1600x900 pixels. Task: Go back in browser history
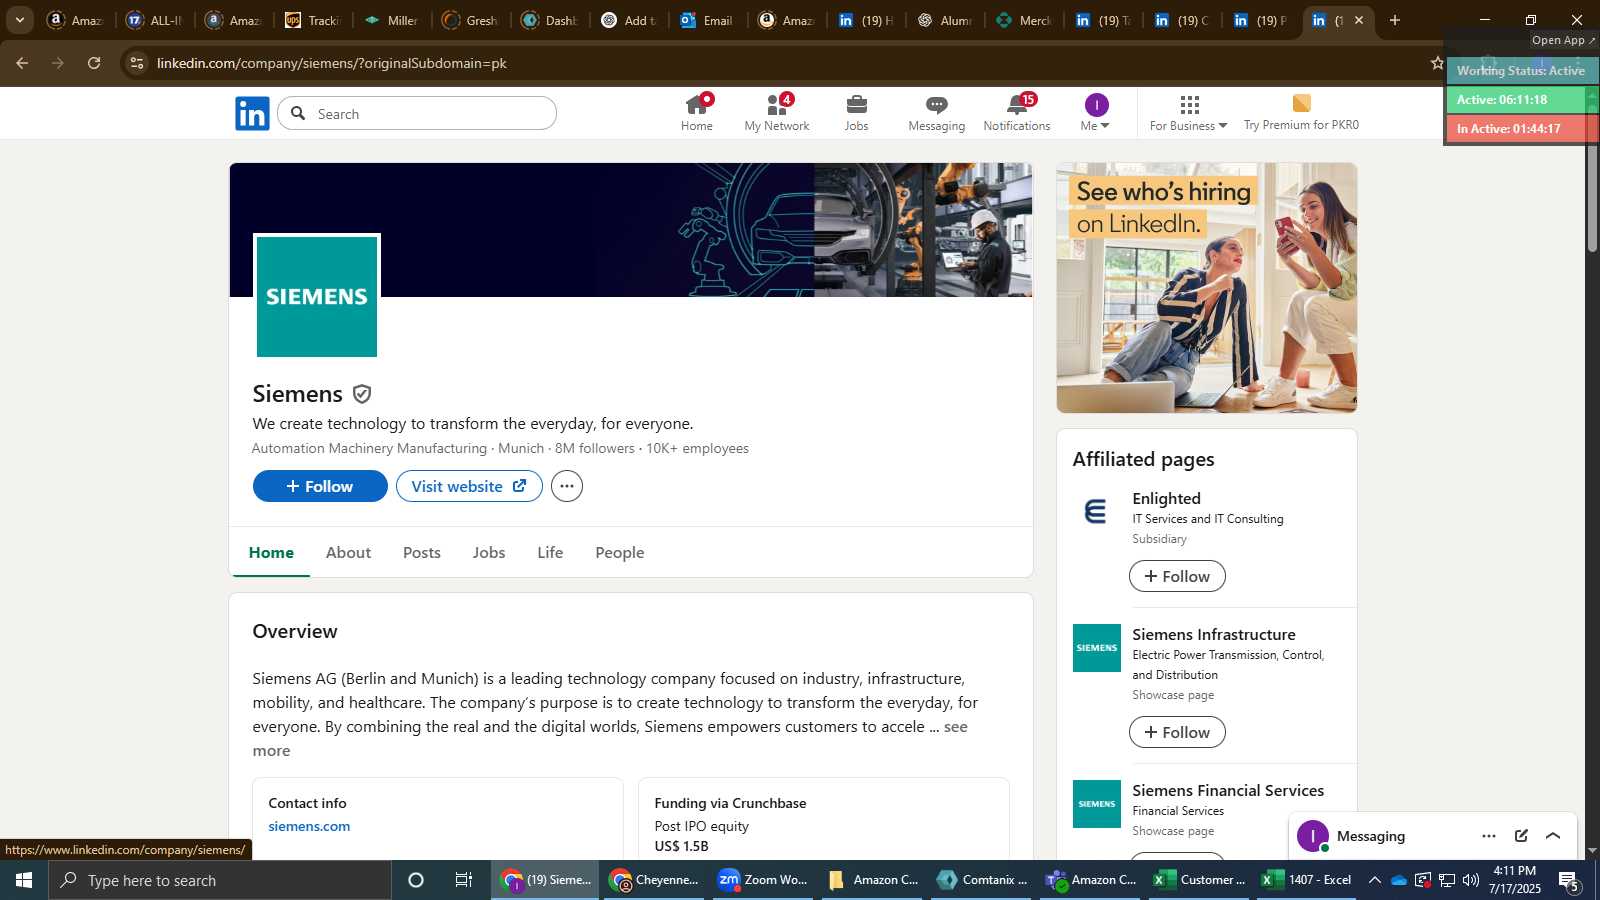(x=22, y=63)
